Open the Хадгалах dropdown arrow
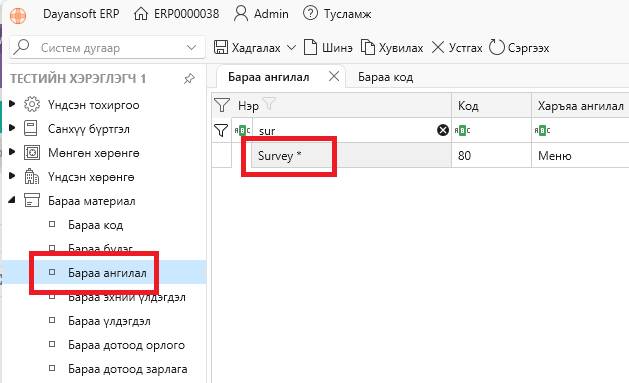Viewport: 629px width, 383px height. (292, 48)
